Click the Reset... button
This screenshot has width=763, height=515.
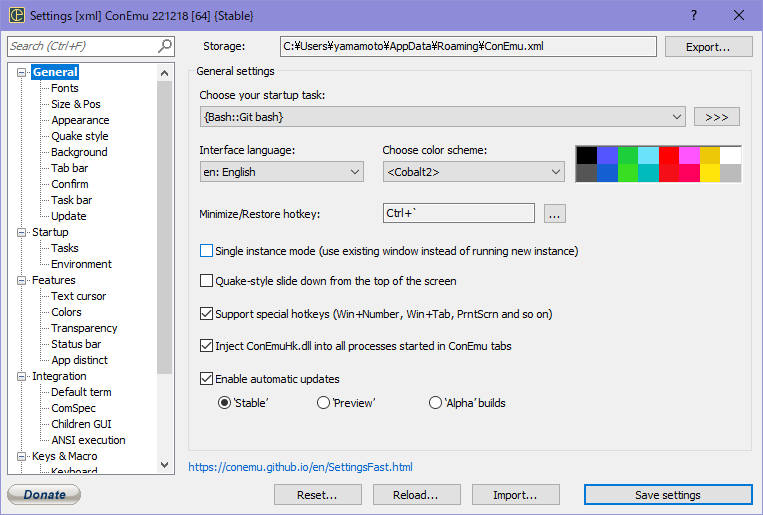coord(317,495)
